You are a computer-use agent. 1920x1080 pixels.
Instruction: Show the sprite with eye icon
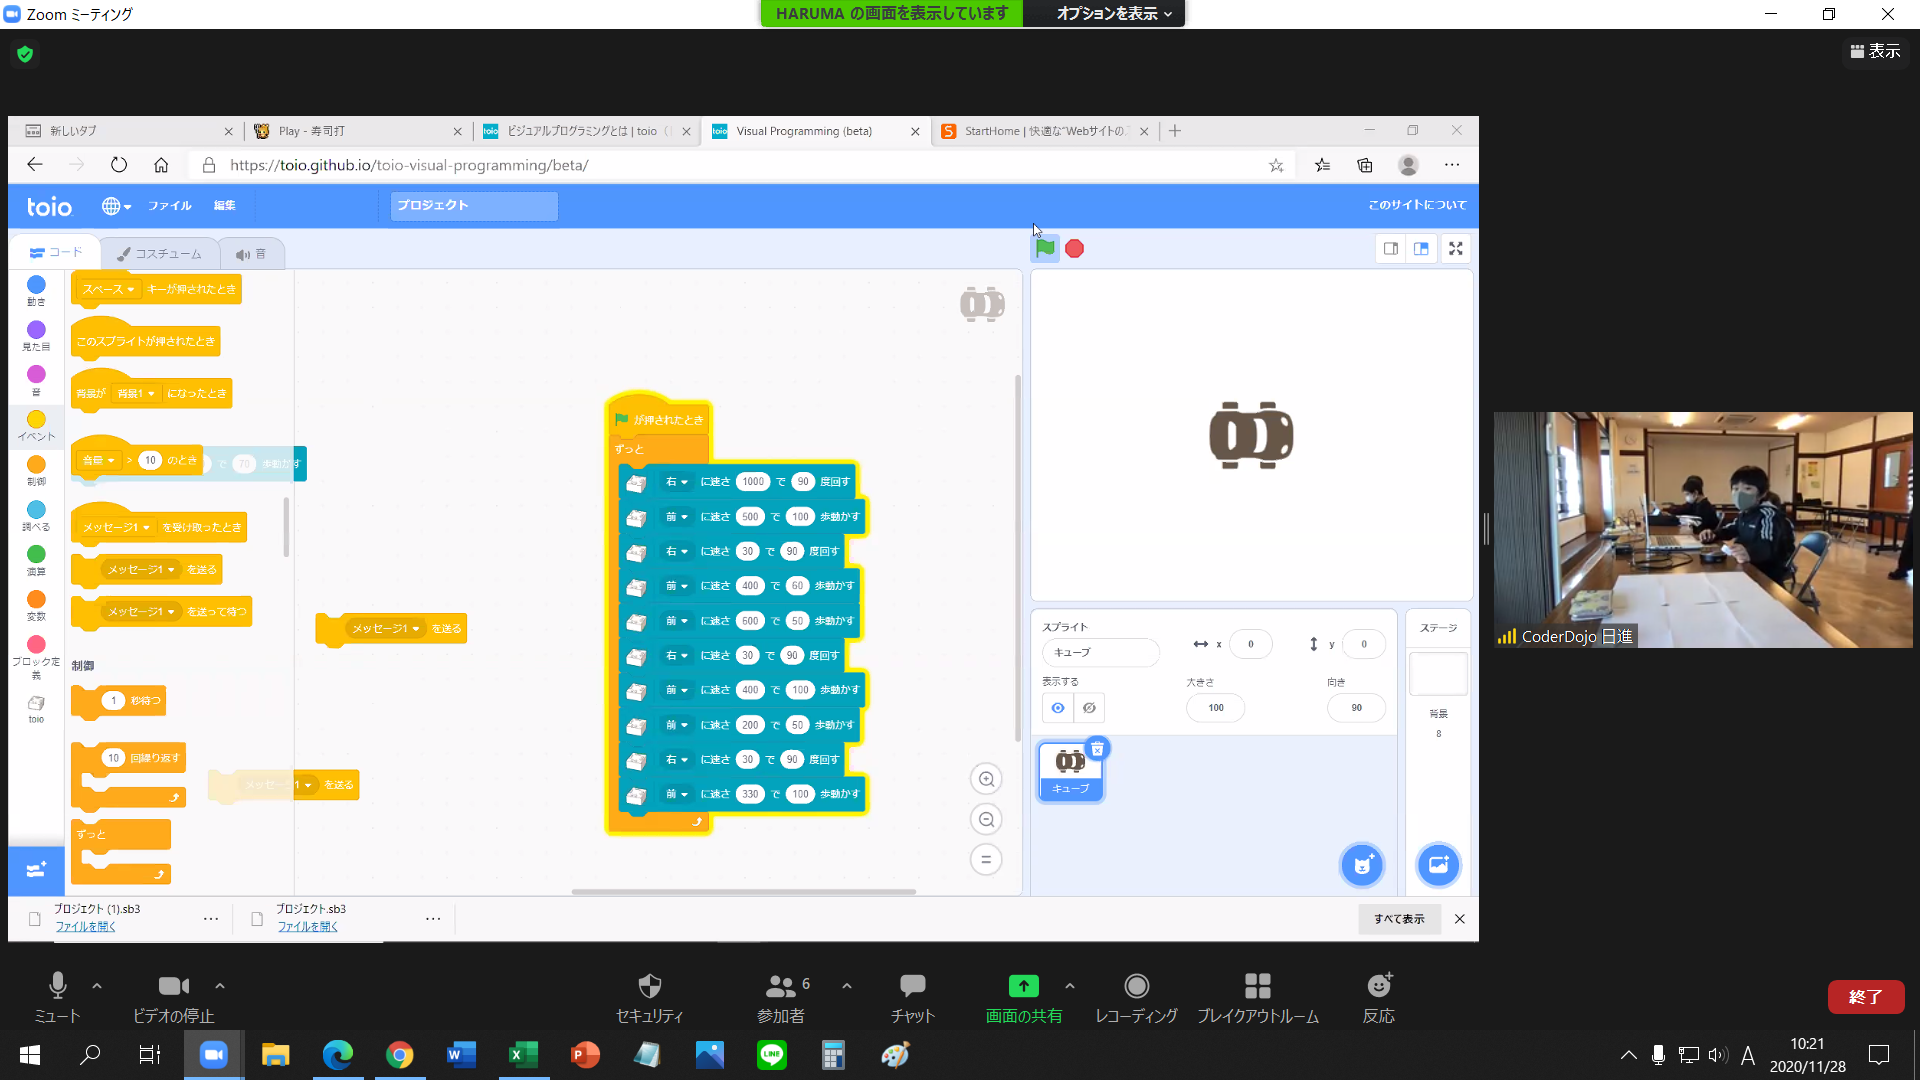click(1057, 708)
